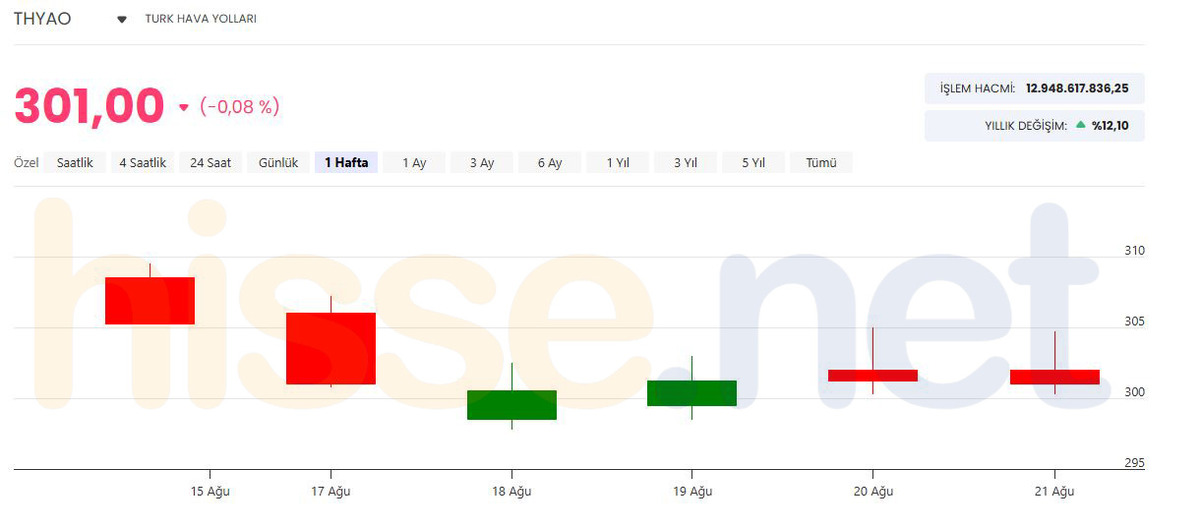Switch to the Günlük time range

279,163
